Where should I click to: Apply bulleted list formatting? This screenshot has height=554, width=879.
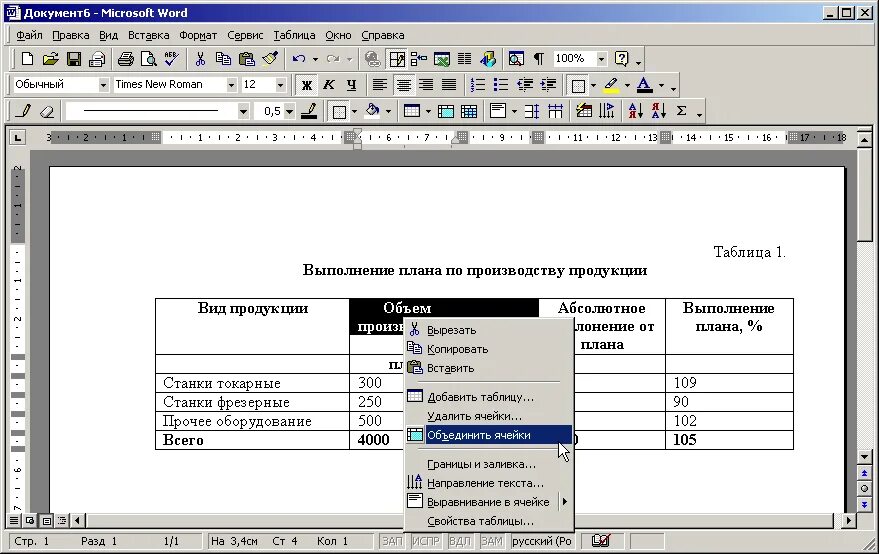pos(501,85)
